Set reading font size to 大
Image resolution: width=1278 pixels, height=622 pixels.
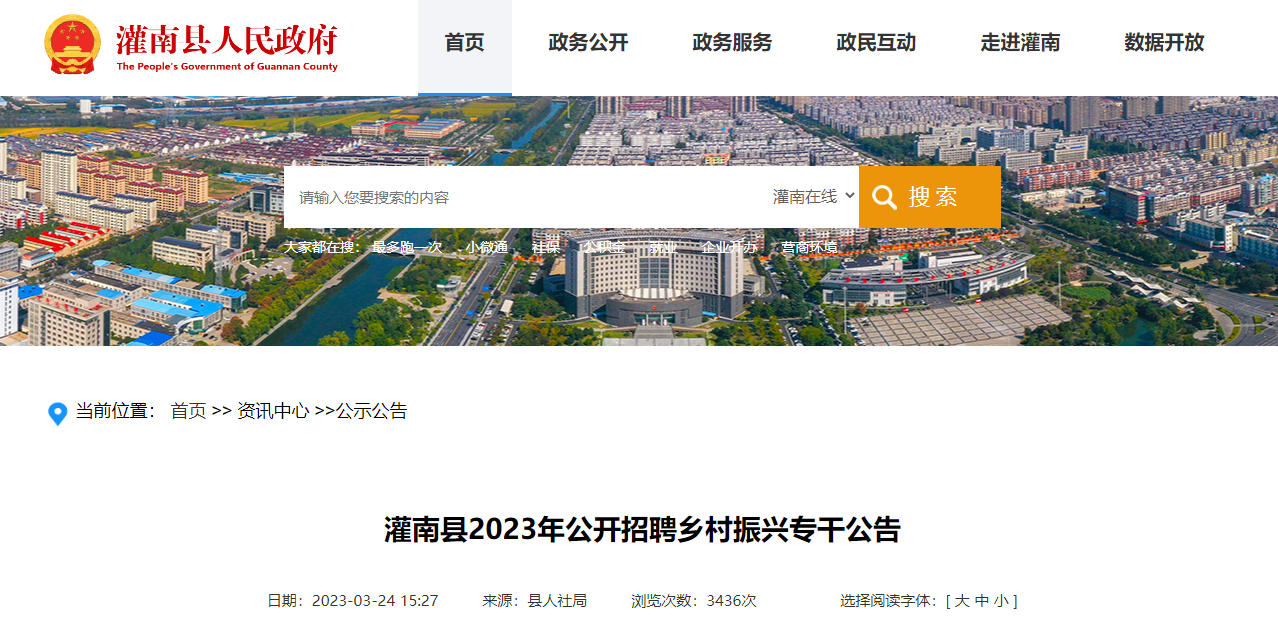962,601
